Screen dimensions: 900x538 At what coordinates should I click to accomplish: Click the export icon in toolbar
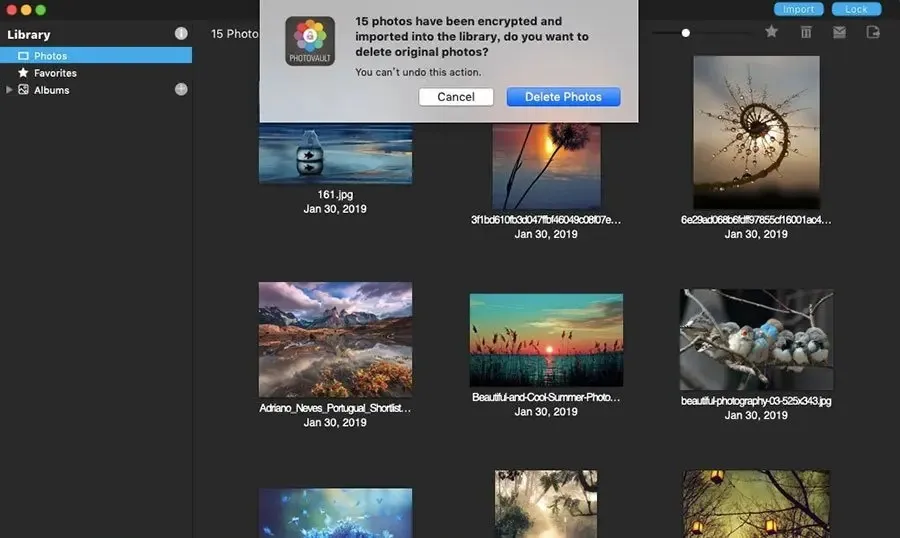(x=873, y=32)
